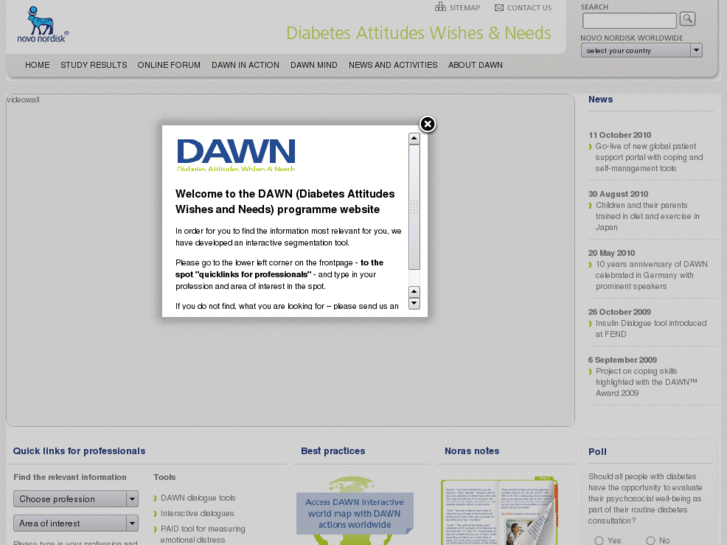The image size is (727, 545).
Task: Open the DAWN dialogue tools link
Action: (198, 498)
